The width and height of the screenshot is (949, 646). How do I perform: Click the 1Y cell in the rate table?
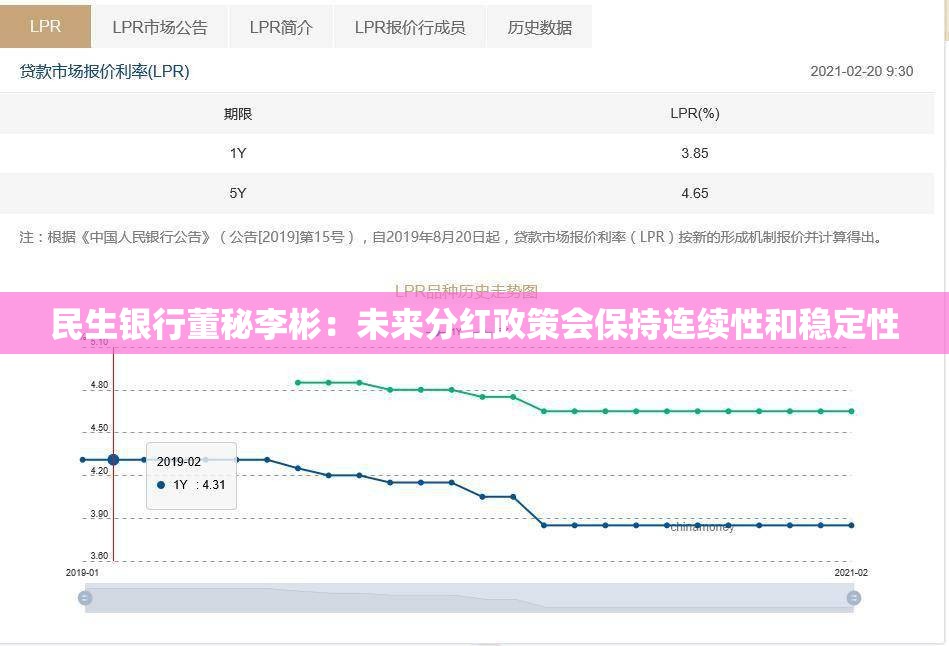tap(238, 153)
